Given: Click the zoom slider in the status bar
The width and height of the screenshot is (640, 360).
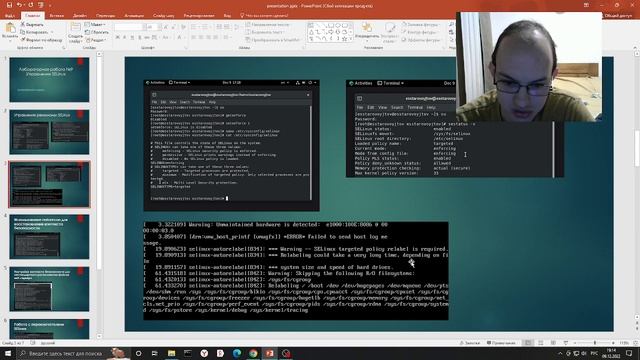Looking at the screenshot, I should (x=594, y=343).
